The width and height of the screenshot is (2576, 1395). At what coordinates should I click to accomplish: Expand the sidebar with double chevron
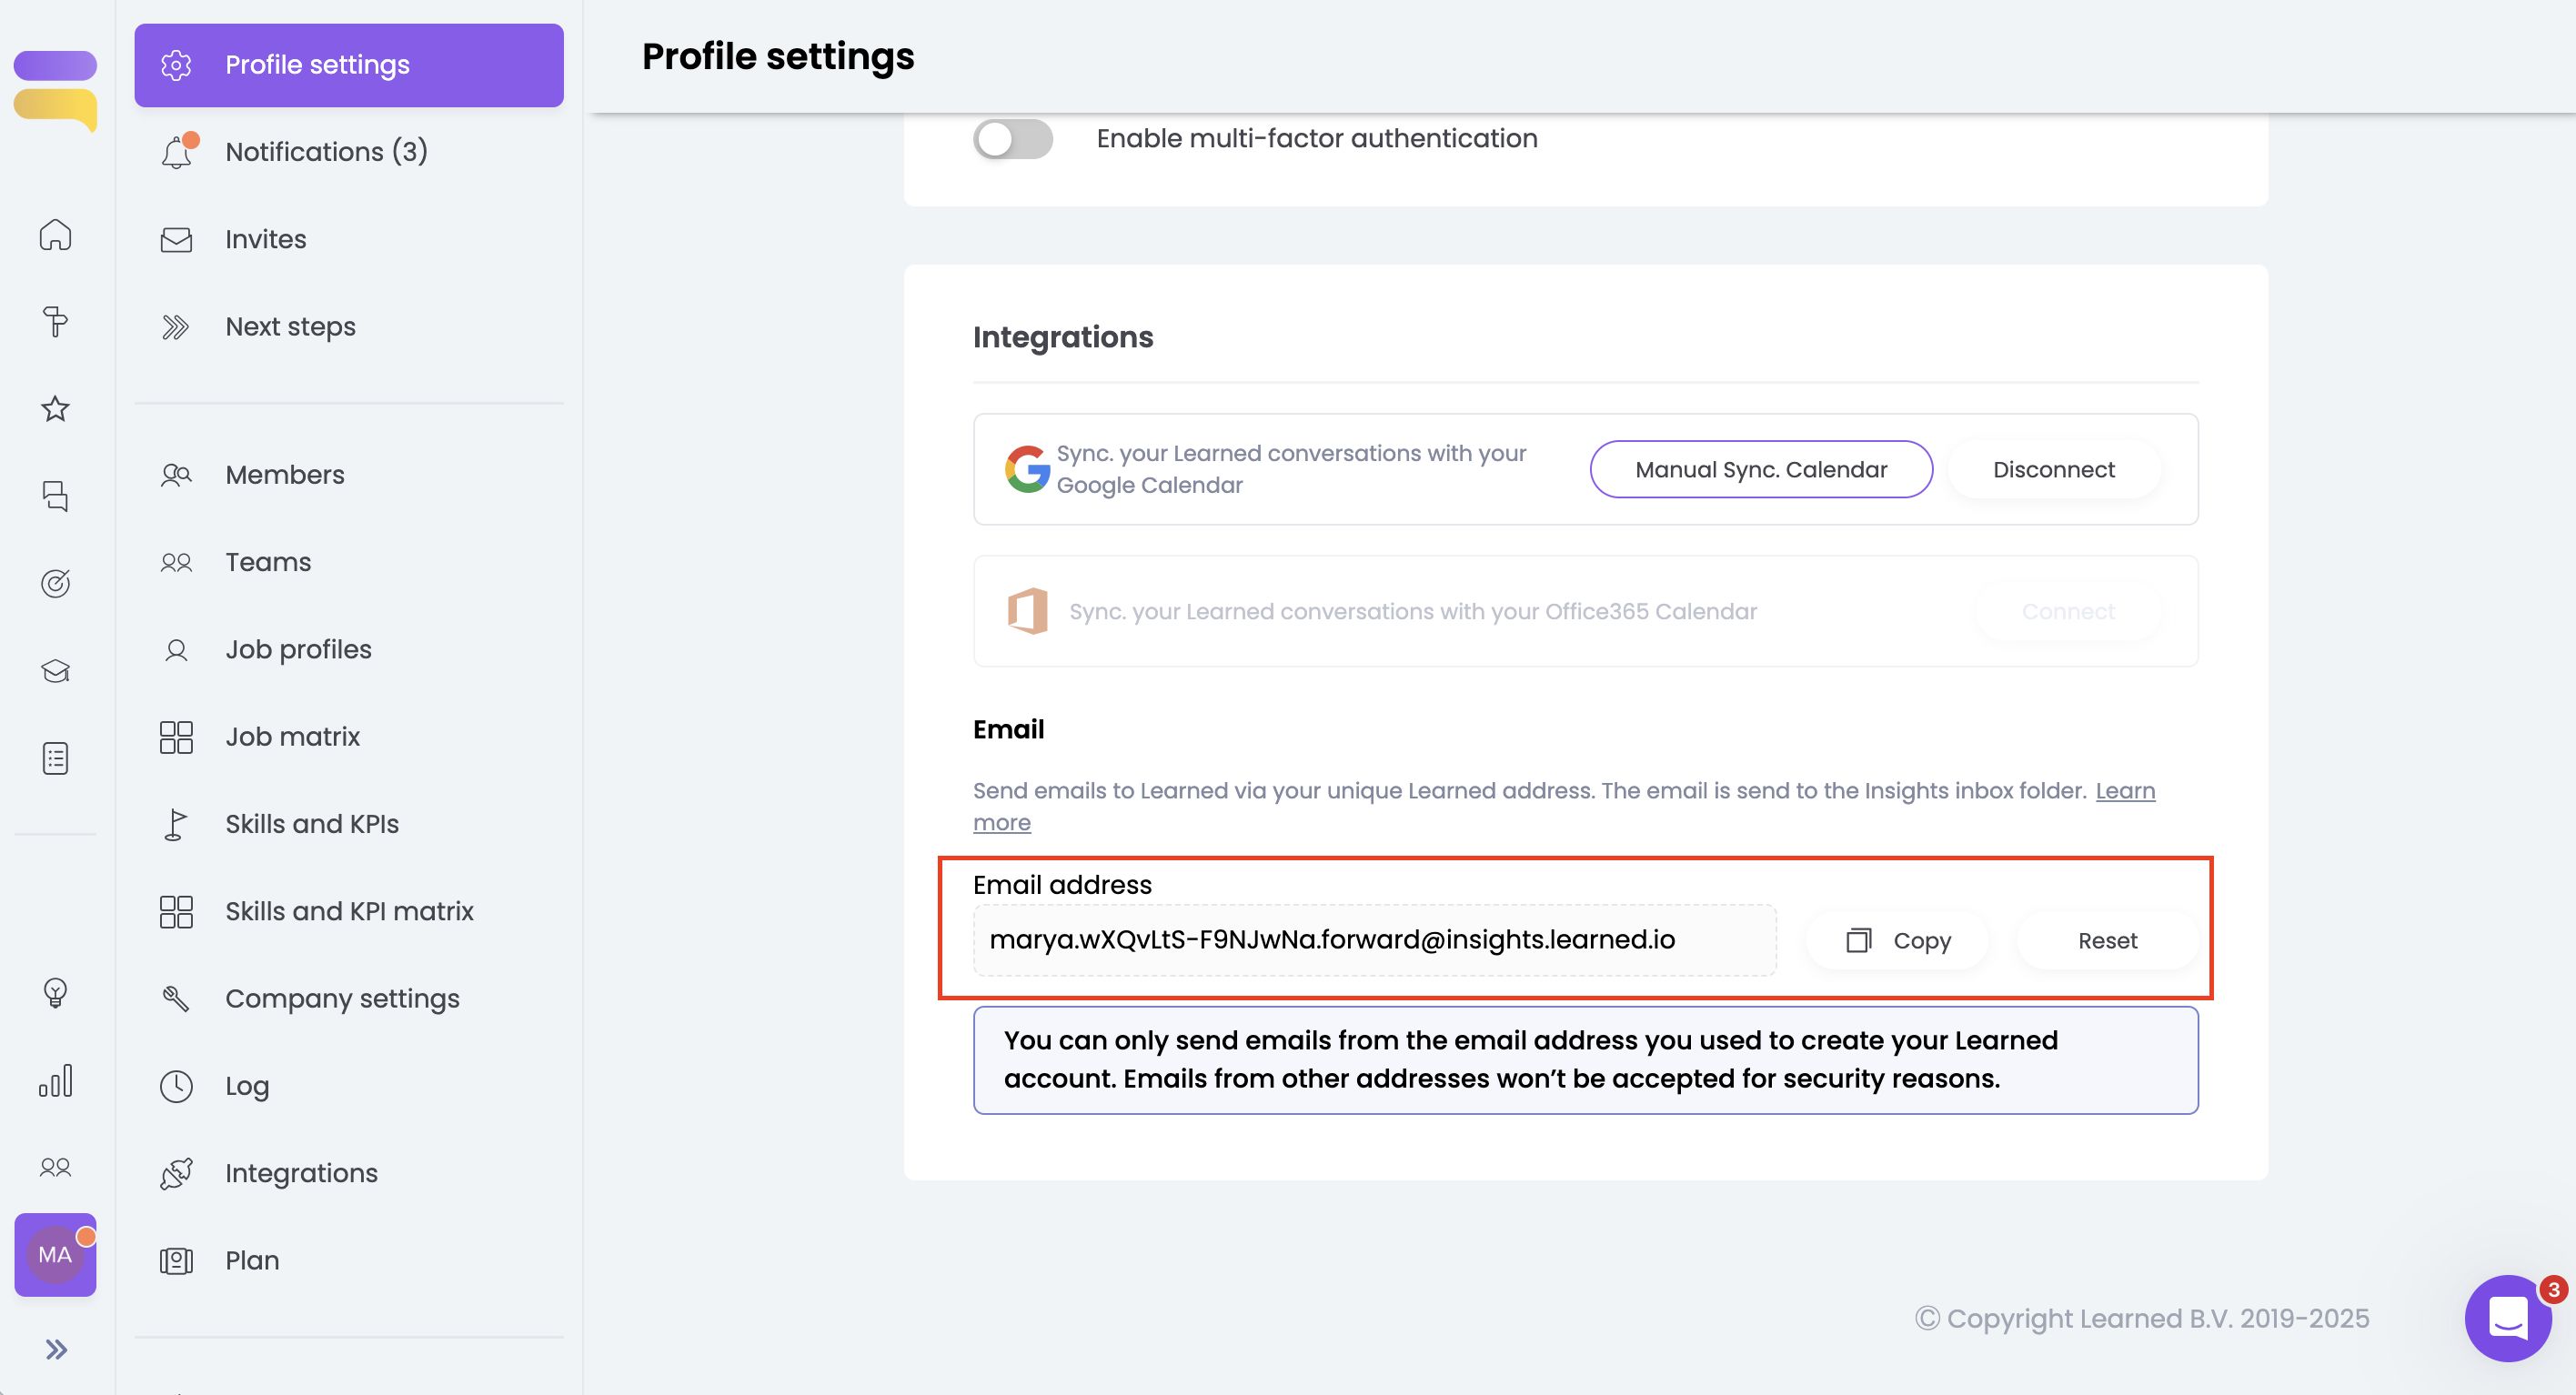55,1349
